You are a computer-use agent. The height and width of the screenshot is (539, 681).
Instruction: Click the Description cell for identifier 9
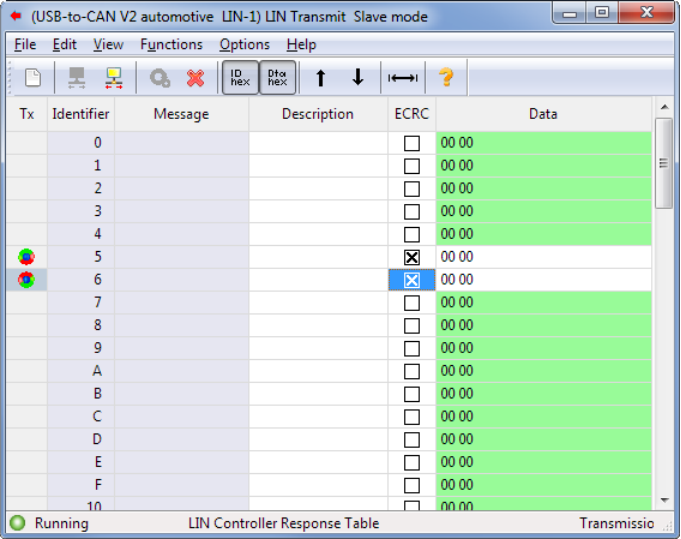[x=318, y=348]
